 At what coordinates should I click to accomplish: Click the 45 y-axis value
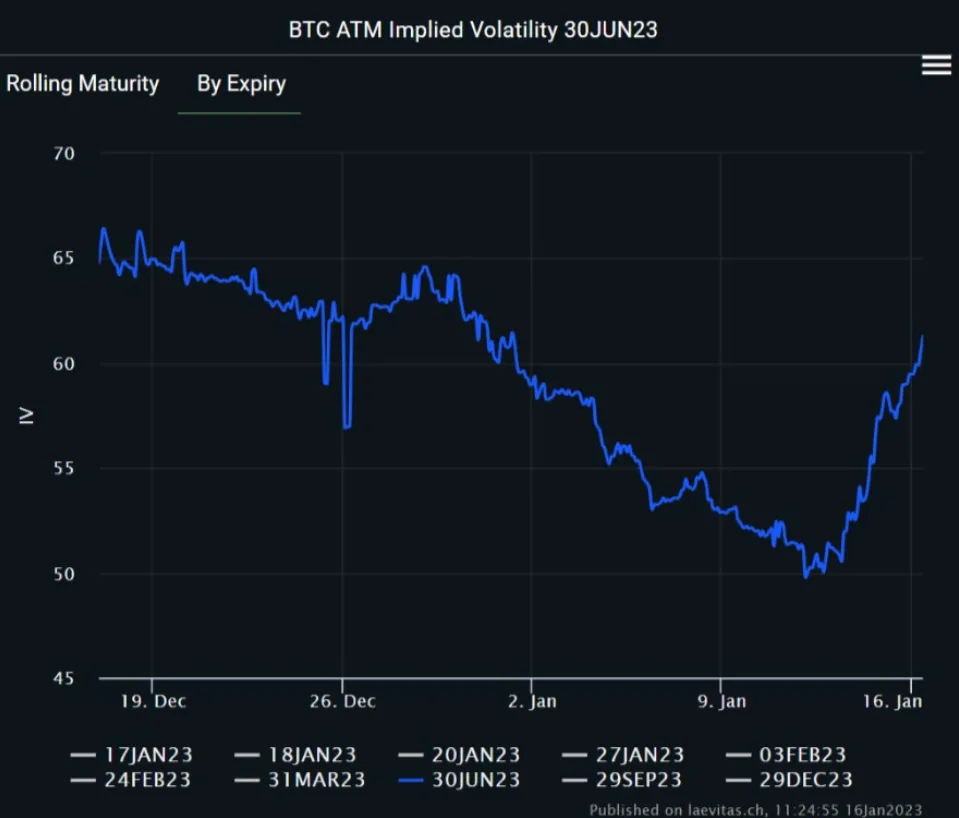pos(64,679)
